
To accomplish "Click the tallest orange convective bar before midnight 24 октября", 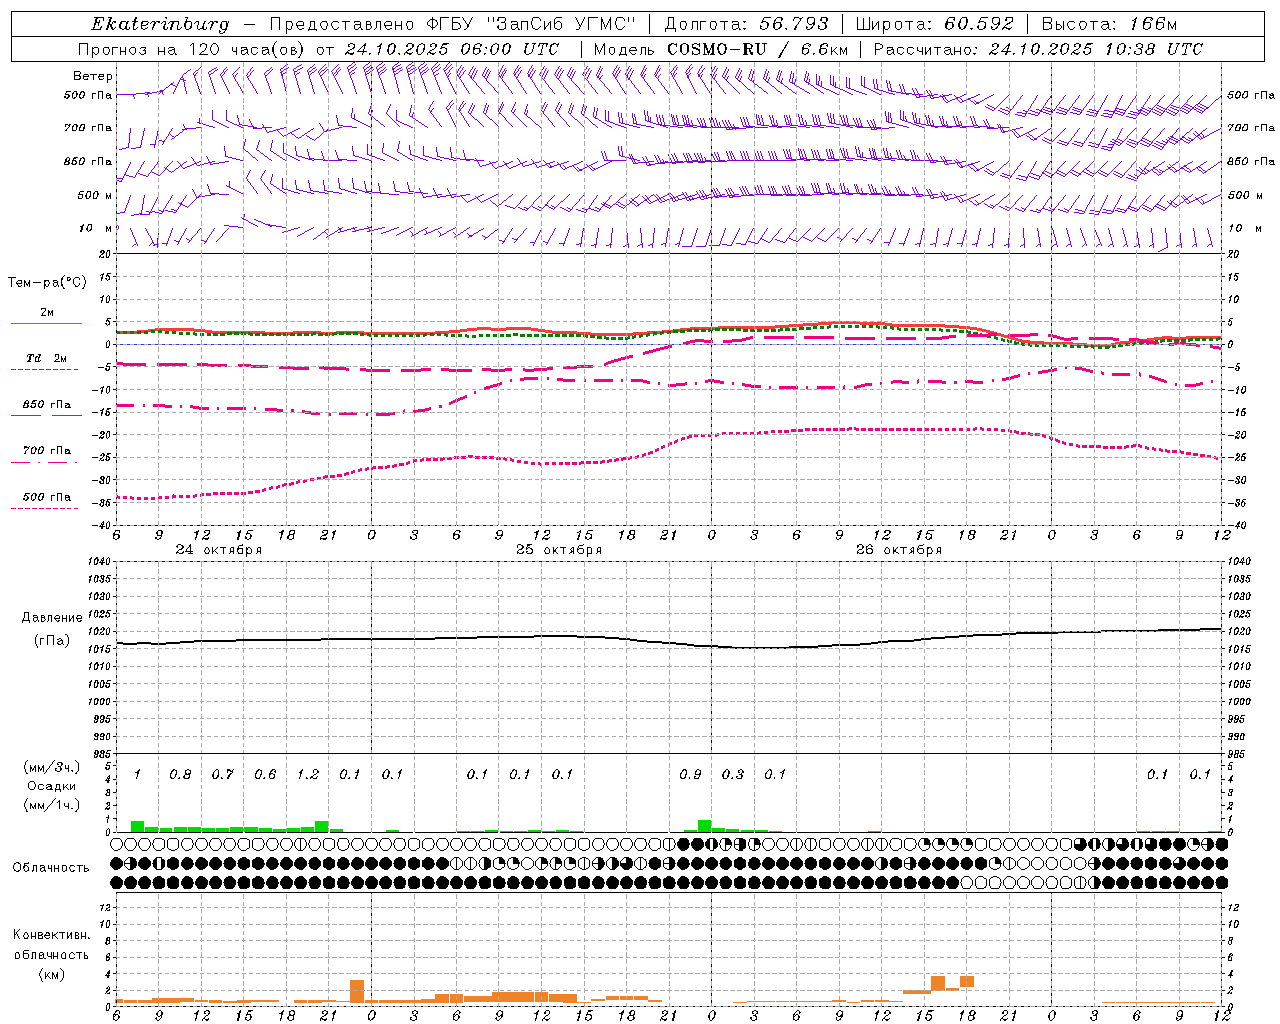I will pos(357,991).
